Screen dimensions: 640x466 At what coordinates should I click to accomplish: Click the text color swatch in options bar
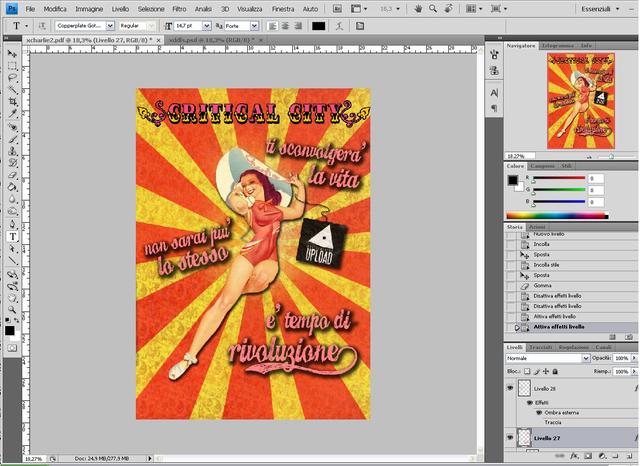318,26
